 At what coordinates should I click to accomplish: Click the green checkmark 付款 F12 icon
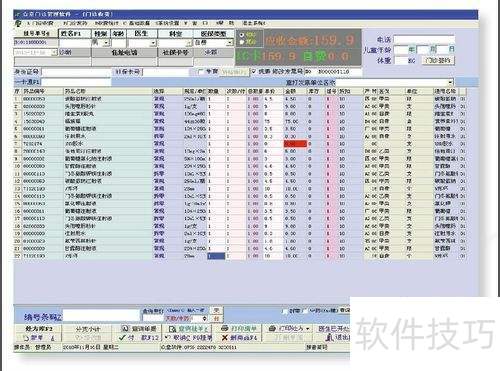coord(123,337)
